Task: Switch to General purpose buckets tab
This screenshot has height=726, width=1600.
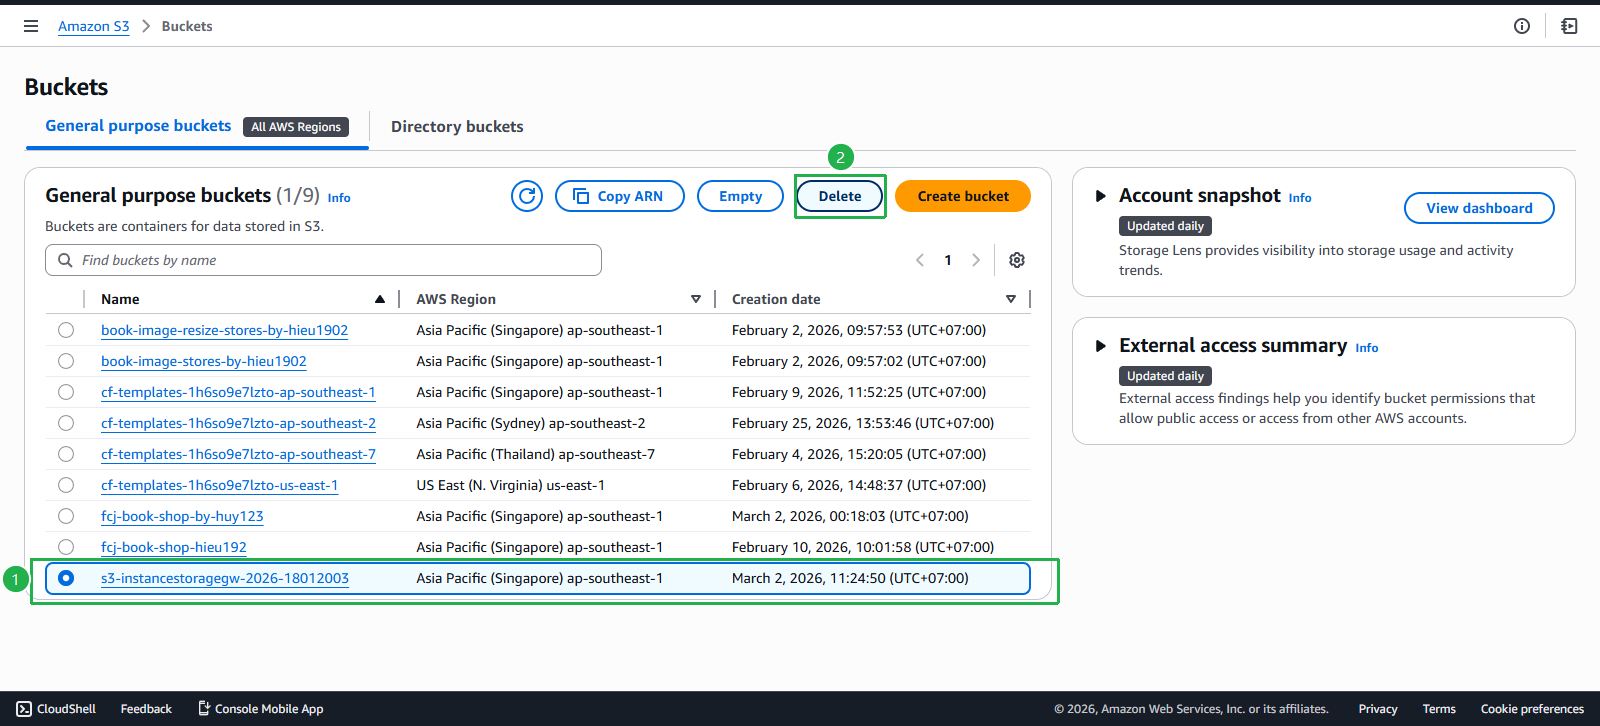Action: coord(138,126)
